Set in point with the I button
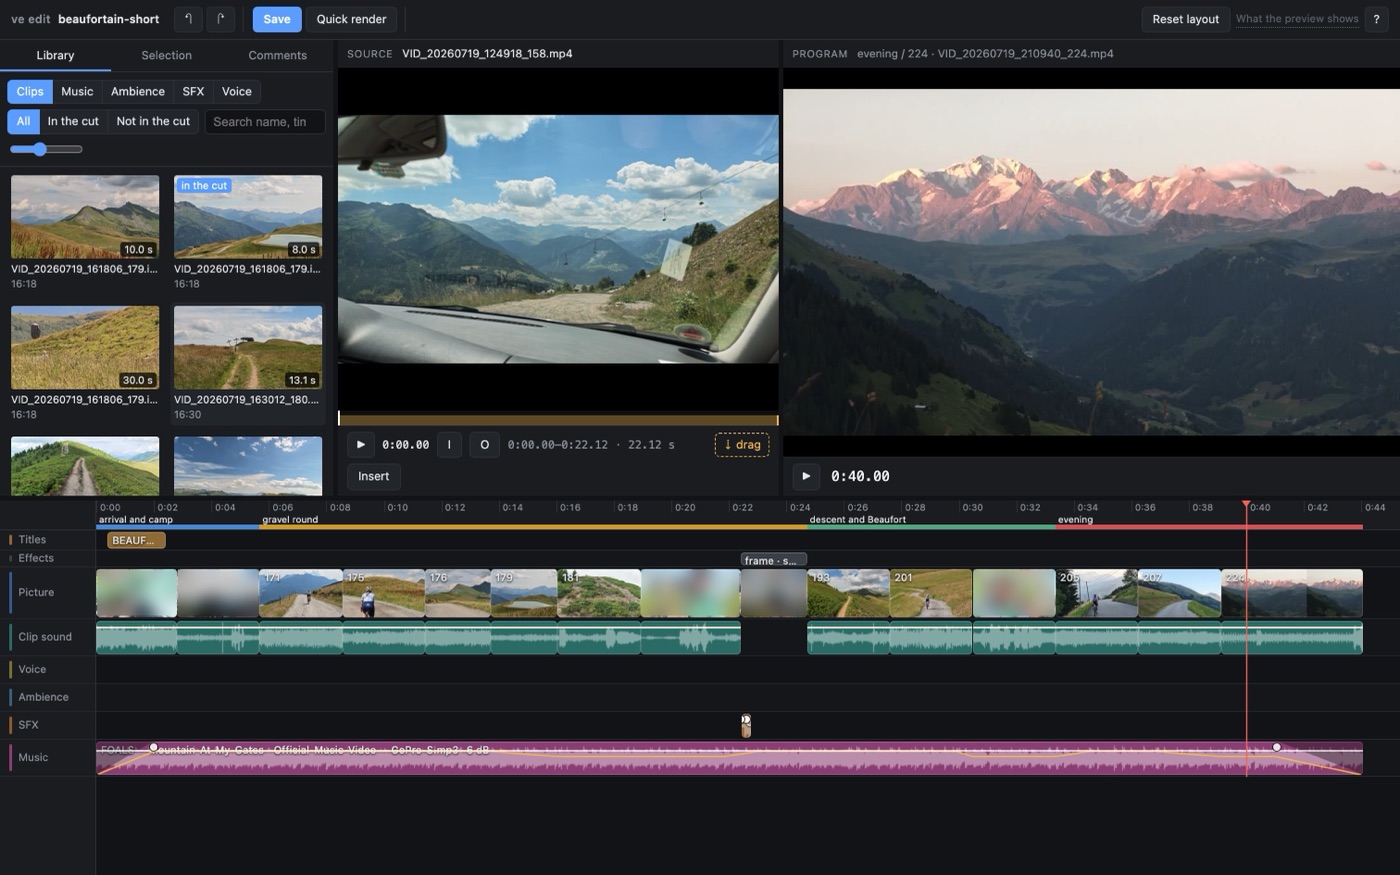This screenshot has width=1400, height=875. [x=449, y=445]
